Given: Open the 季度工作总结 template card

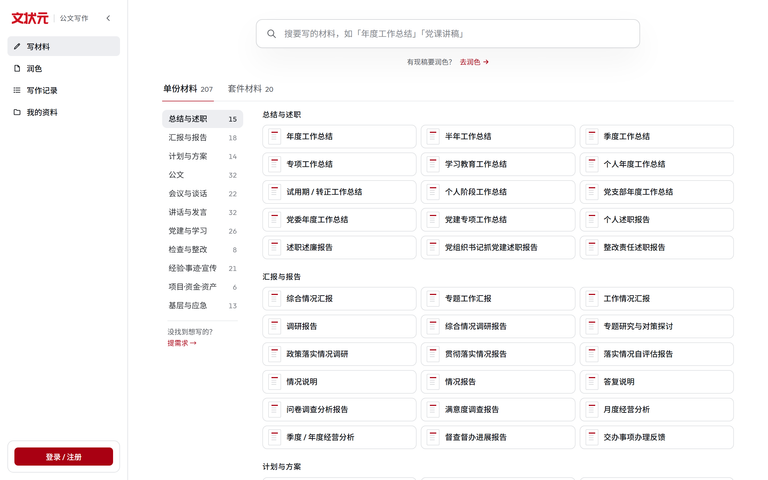Looking at the screenshot, I should pos(657,137).
